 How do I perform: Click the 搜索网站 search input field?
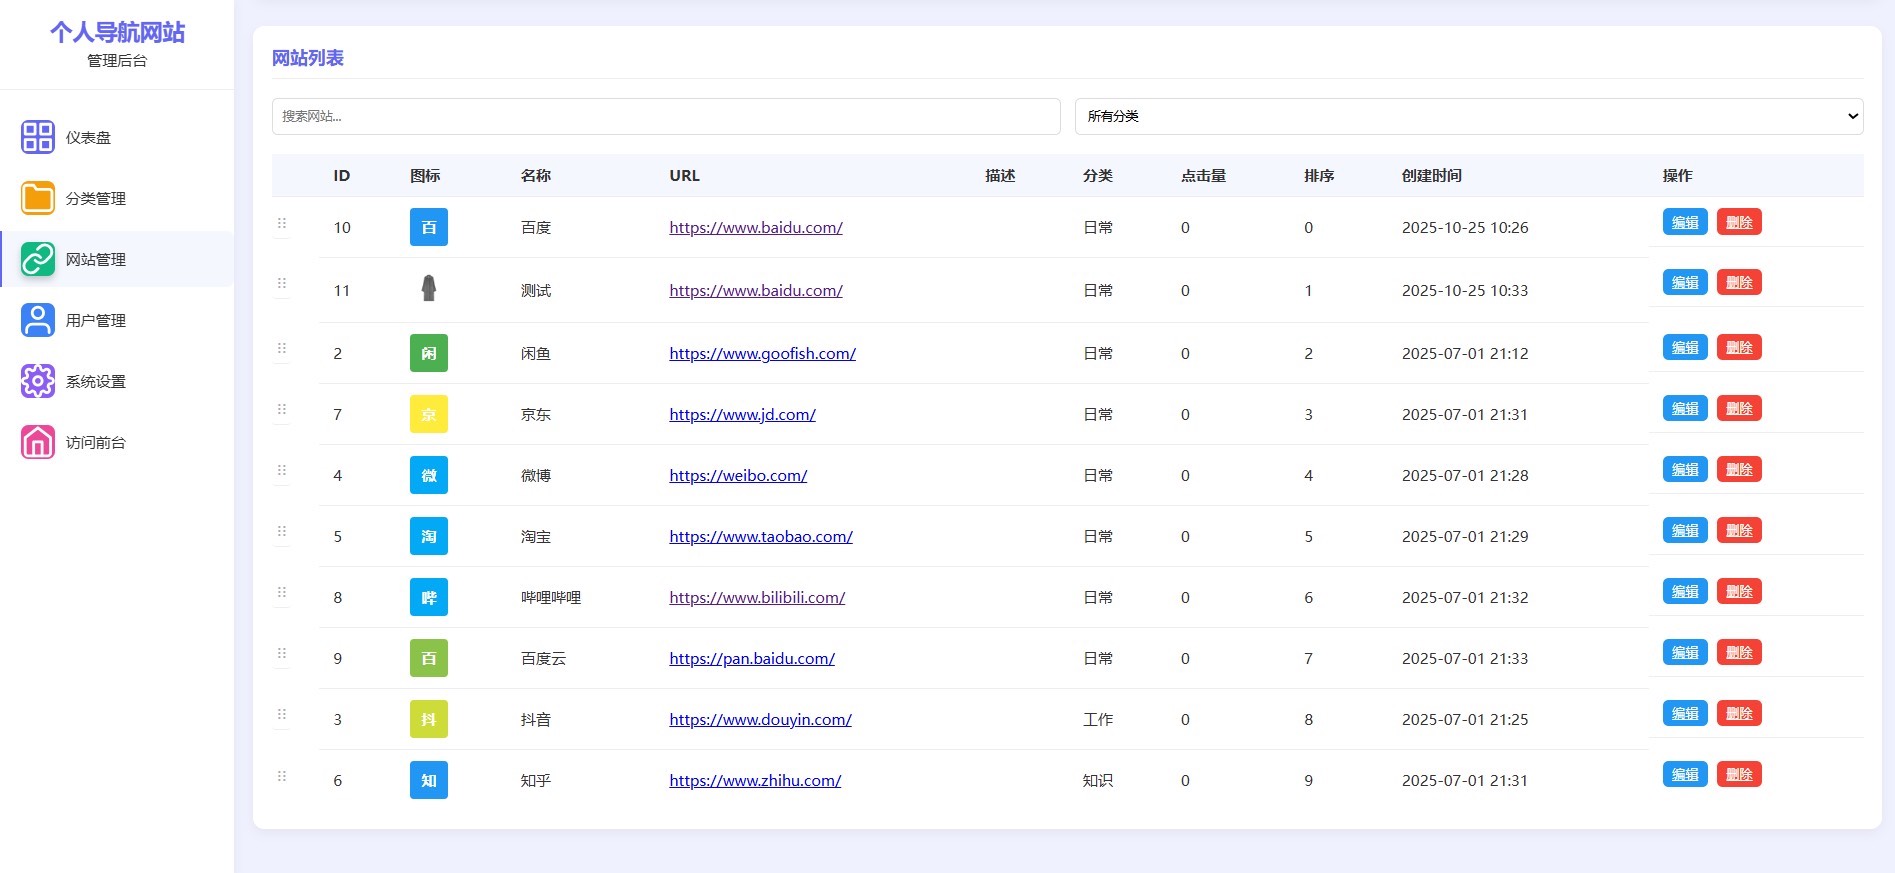click(x=665, y=116)
